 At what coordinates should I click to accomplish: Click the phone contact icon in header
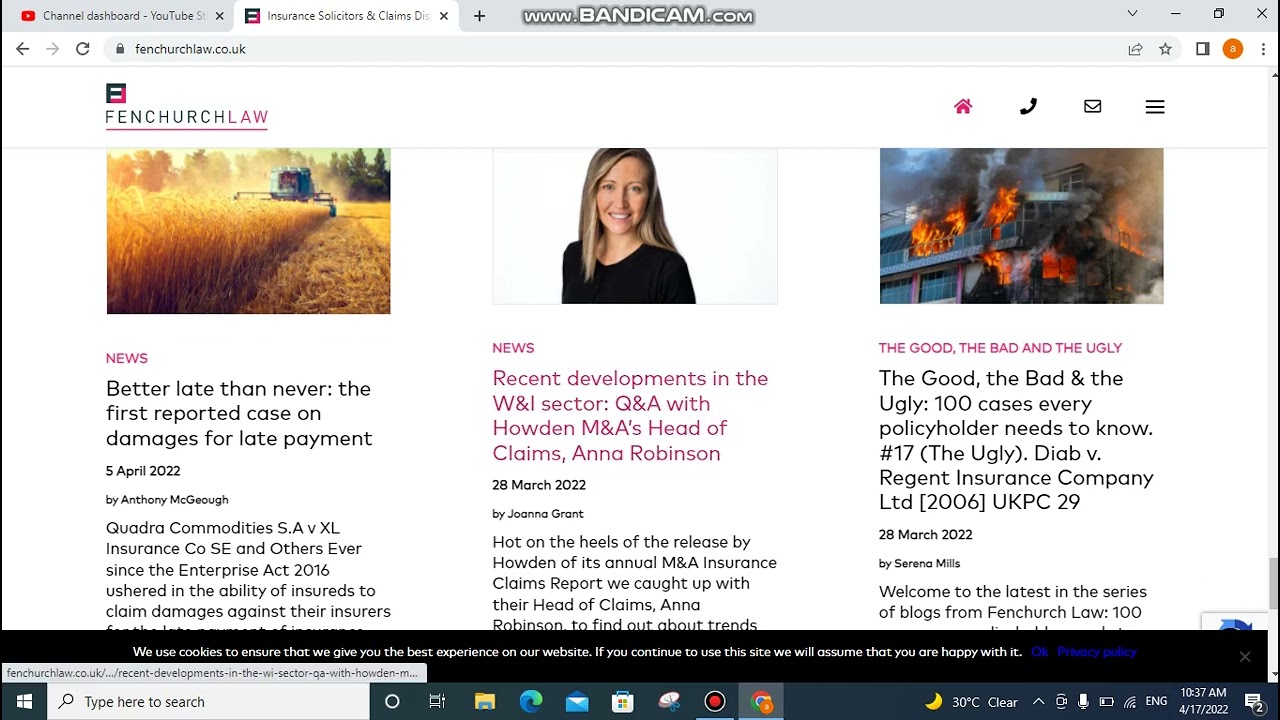(x=1028, y=106)
